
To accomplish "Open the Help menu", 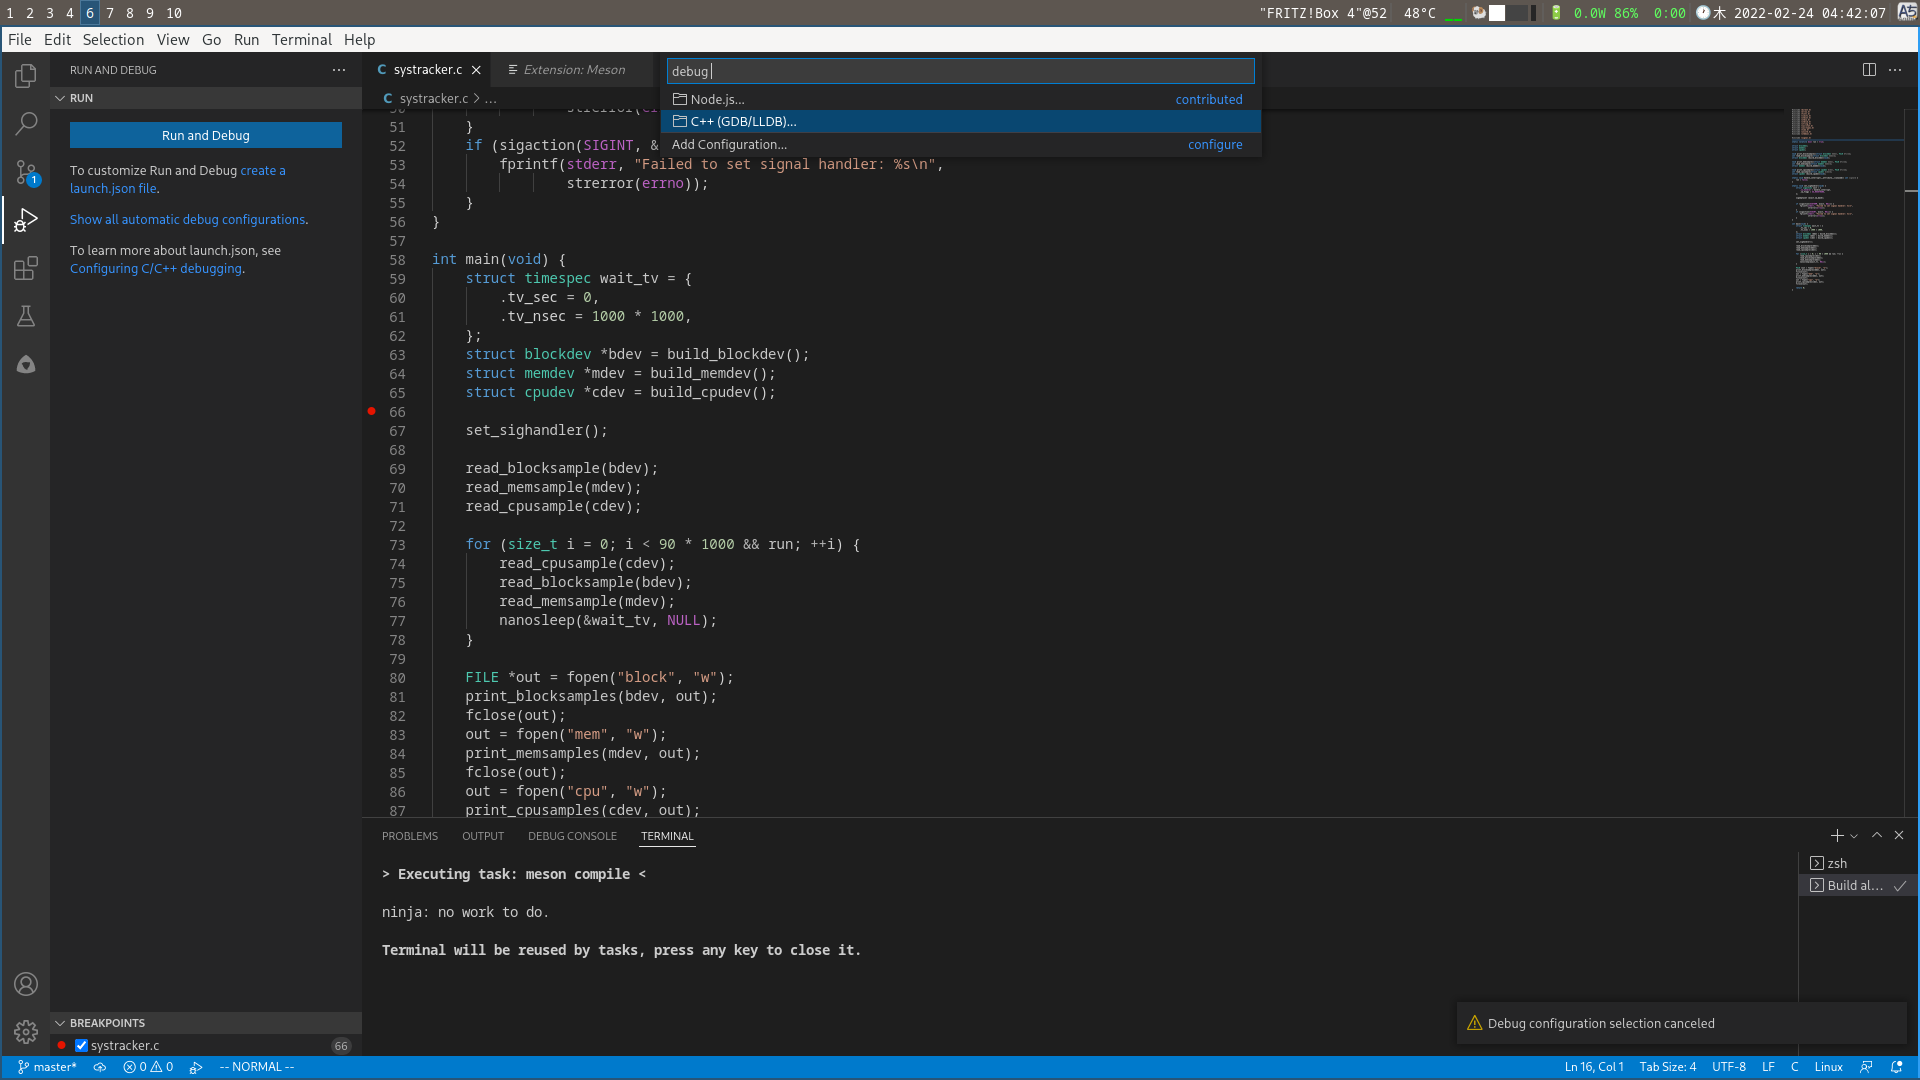I will point(360,40).
